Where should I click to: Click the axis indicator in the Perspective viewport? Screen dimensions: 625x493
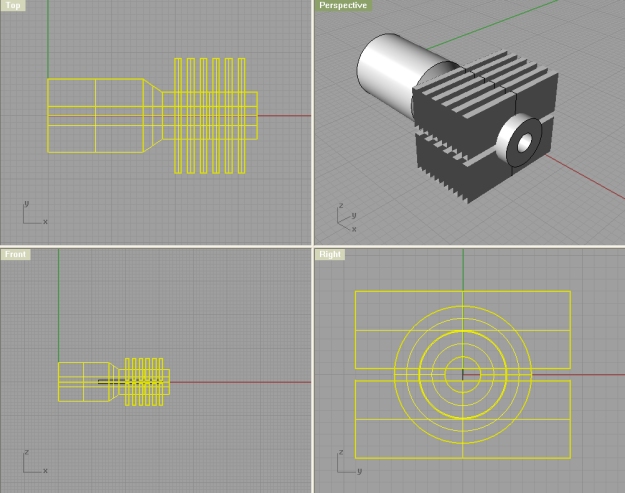(x=346, y=218)
